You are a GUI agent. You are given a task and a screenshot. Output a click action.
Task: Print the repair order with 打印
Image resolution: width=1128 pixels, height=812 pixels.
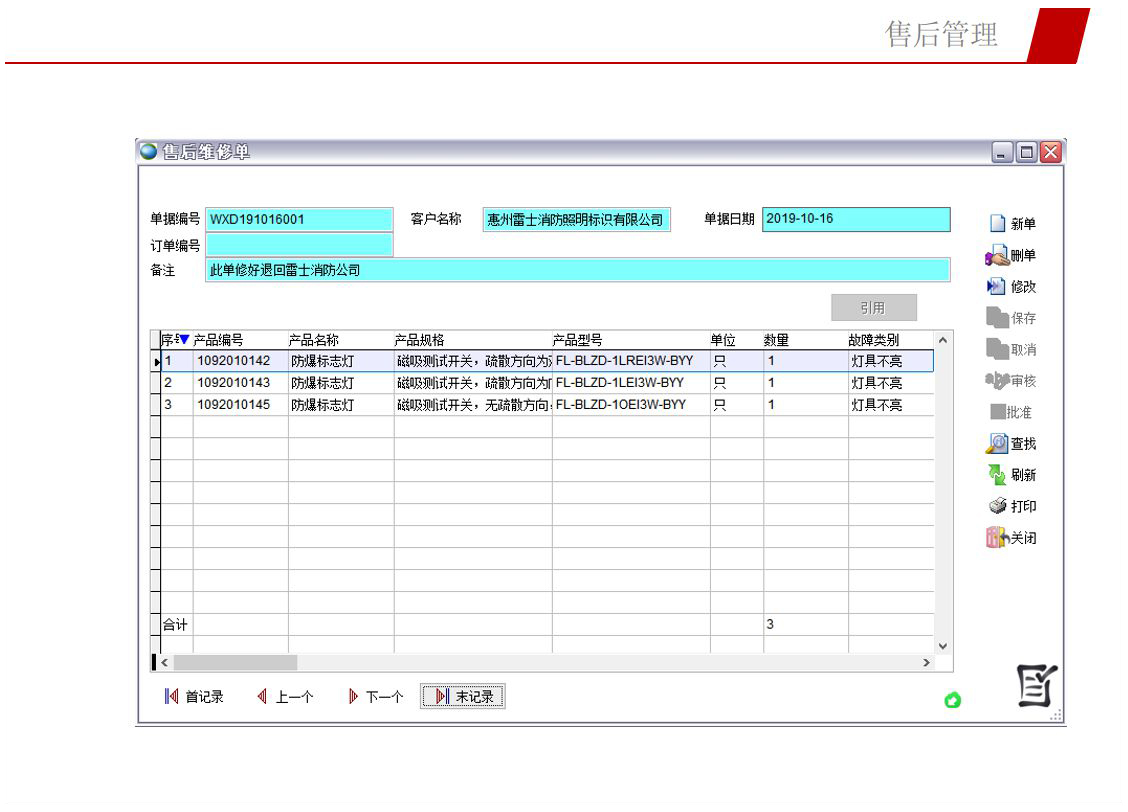[x=997, y=507]
